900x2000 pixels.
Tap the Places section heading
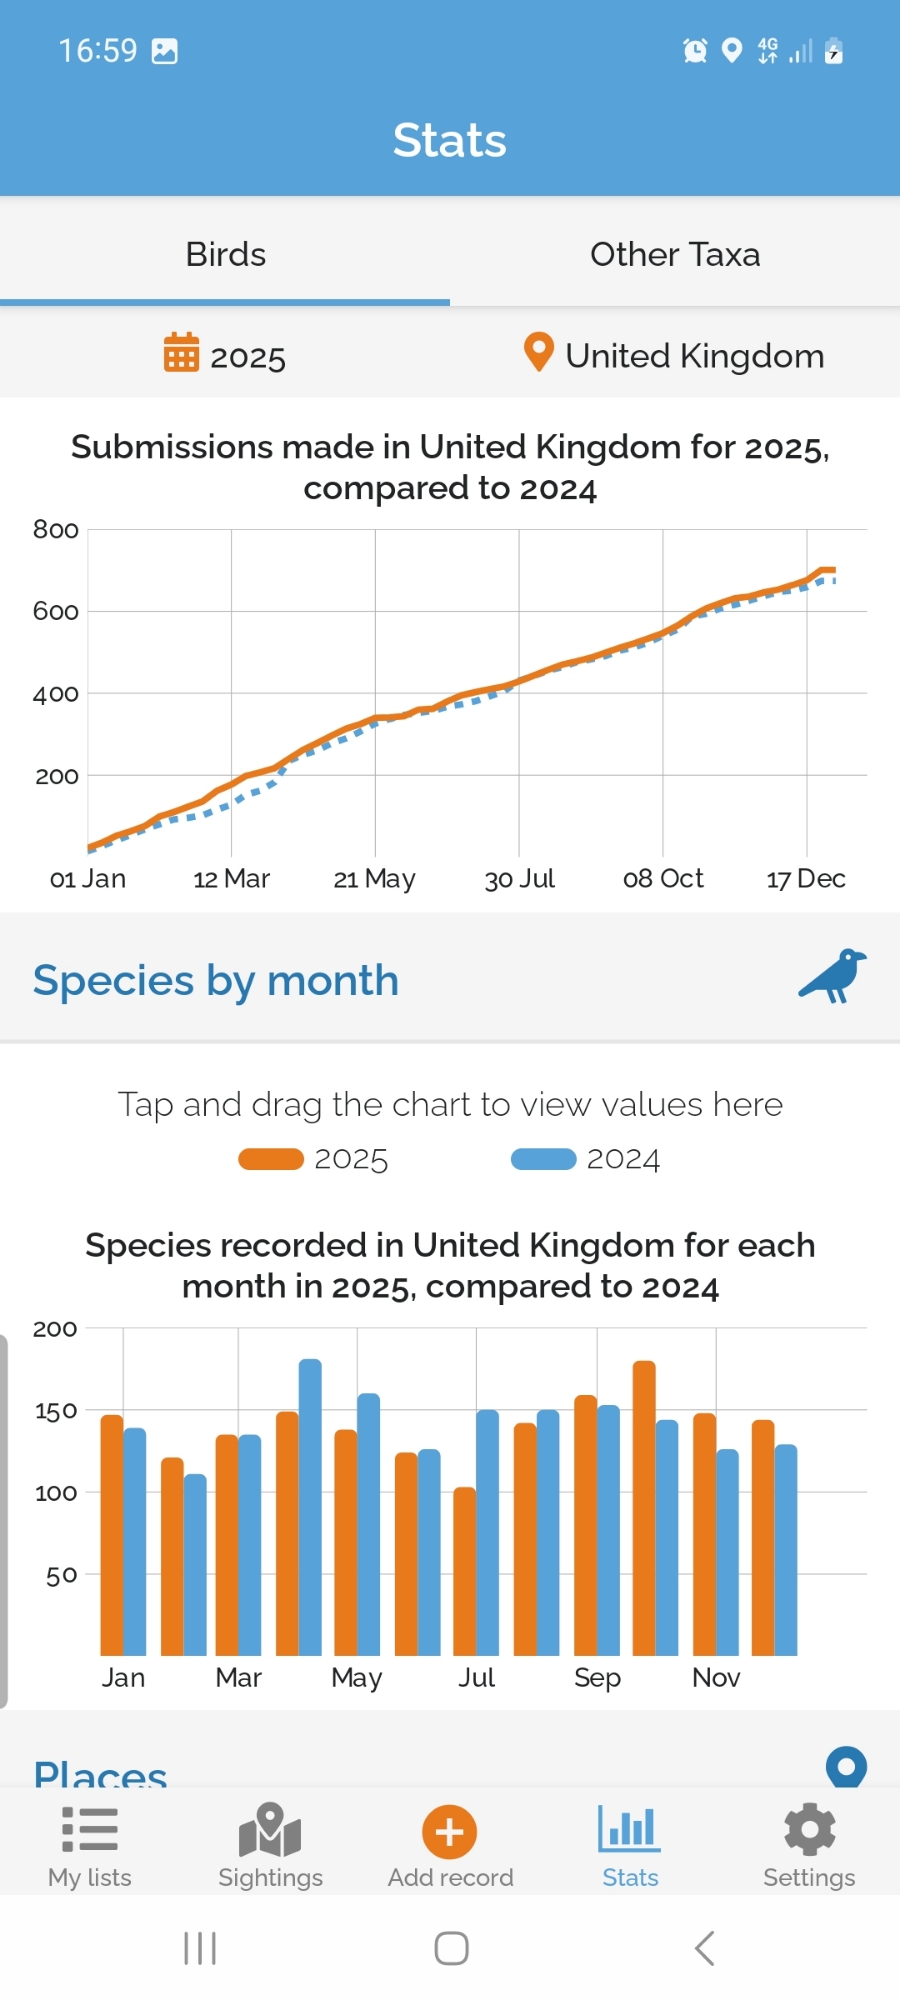click(100, 1774)
